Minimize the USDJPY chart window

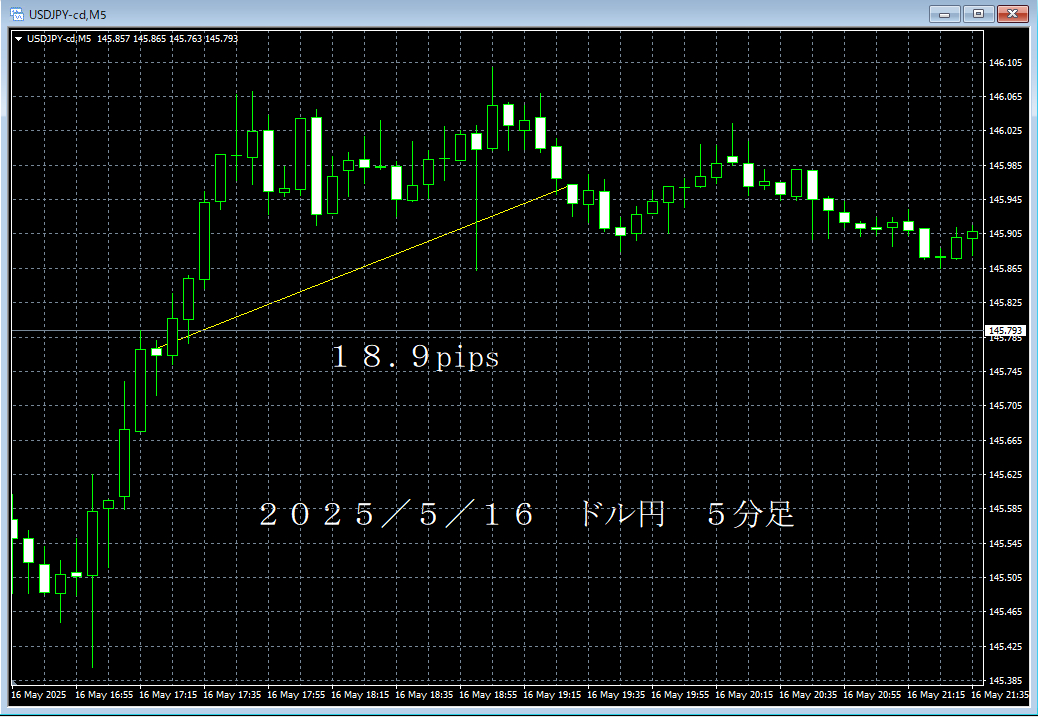point(944,14)
